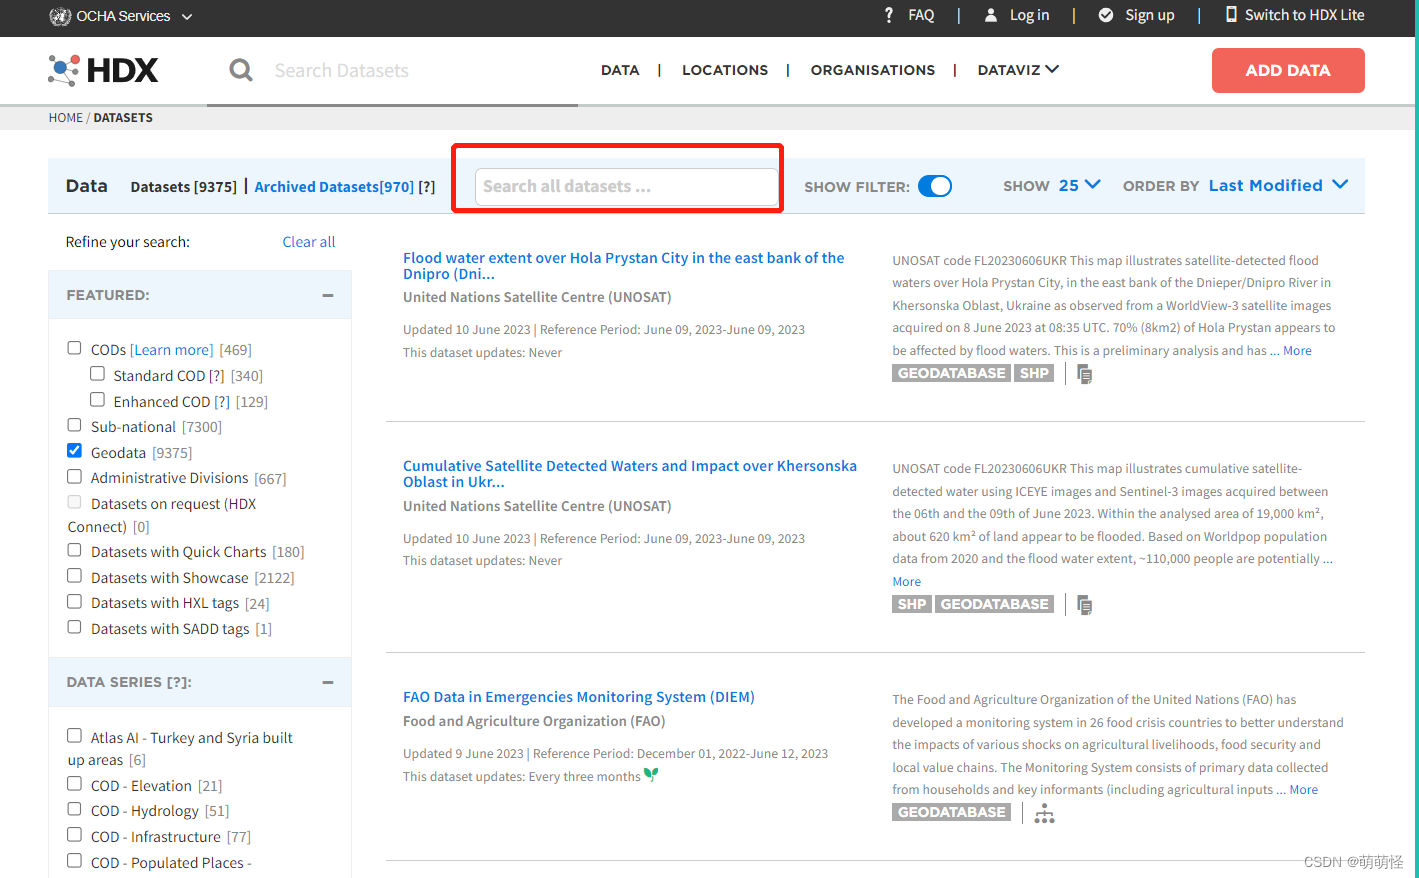
Task: Click GEODATABASE tag on Khersonska Oblast dataset
Action: tap(995, 604)
